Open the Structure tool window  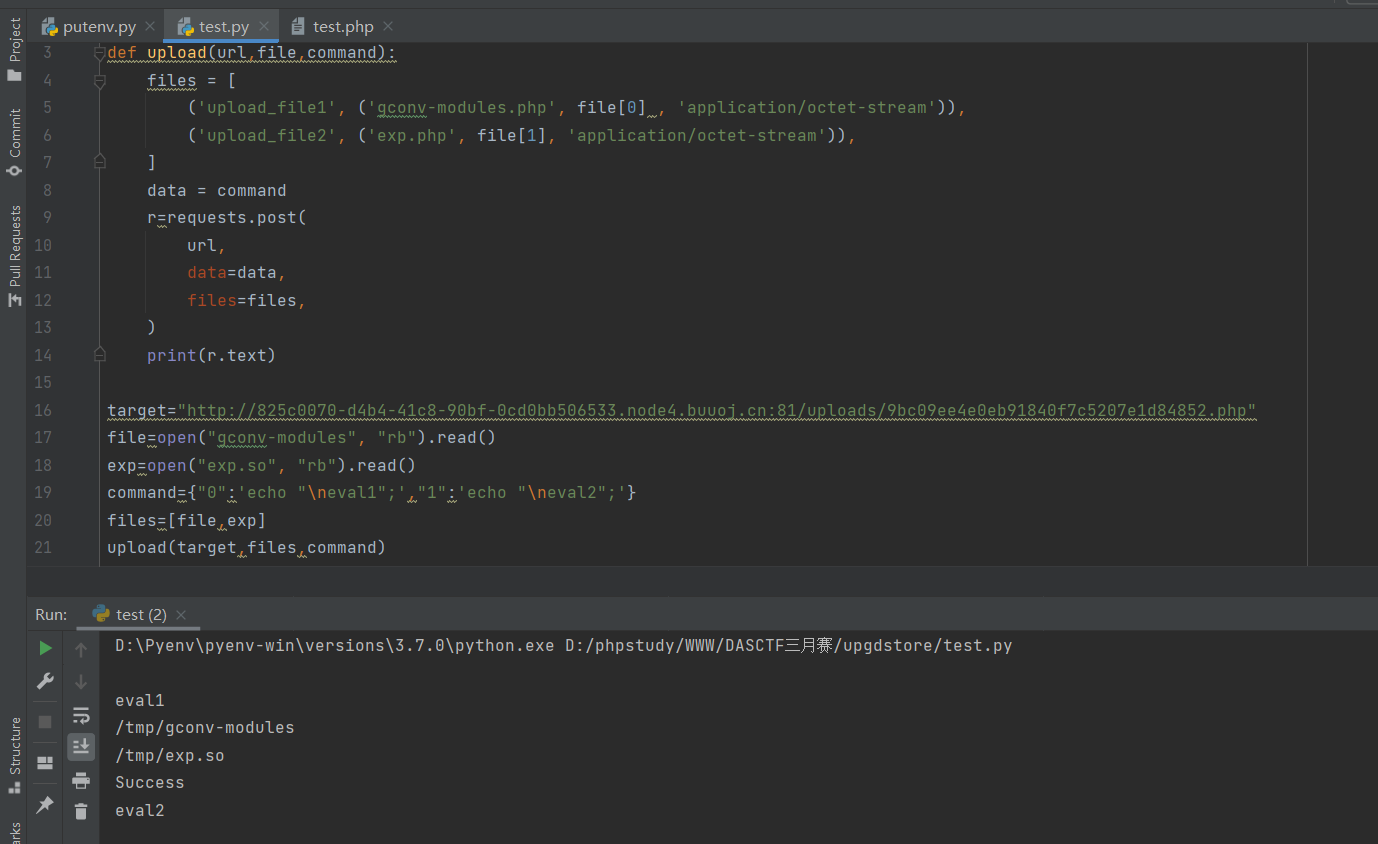(14, 755)
